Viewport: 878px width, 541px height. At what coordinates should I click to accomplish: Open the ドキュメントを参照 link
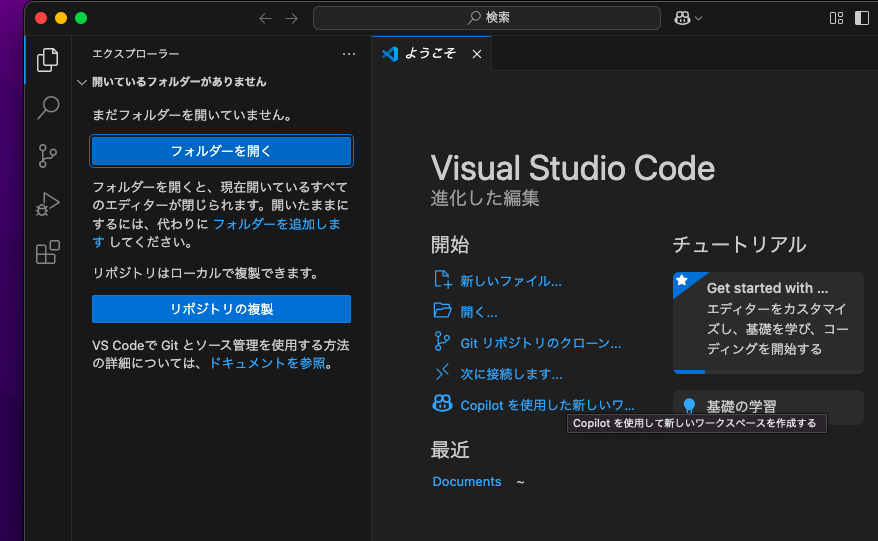click(x=267, y=363)
